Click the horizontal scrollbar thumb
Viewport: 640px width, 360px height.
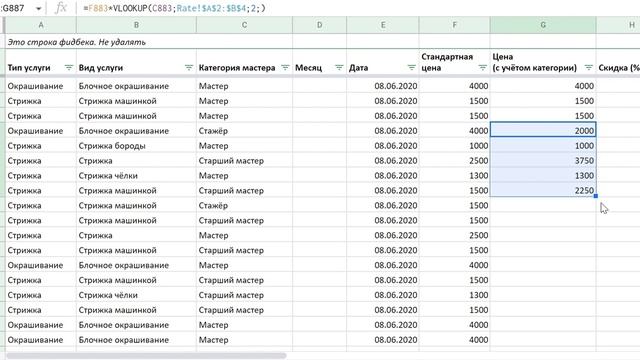146,356
